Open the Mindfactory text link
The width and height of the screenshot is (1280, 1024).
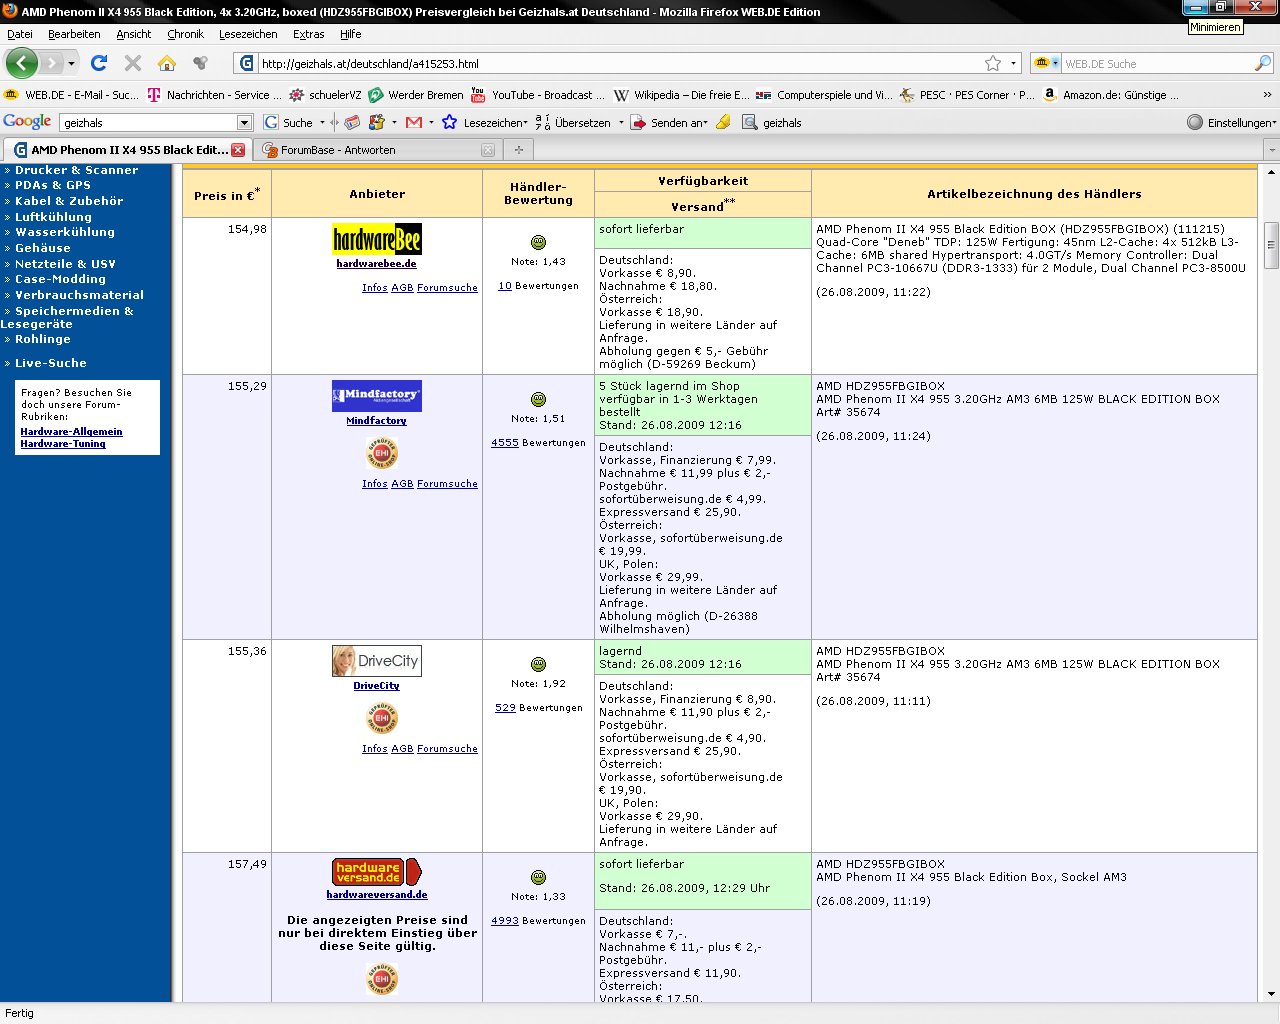[x=377, y=421]
